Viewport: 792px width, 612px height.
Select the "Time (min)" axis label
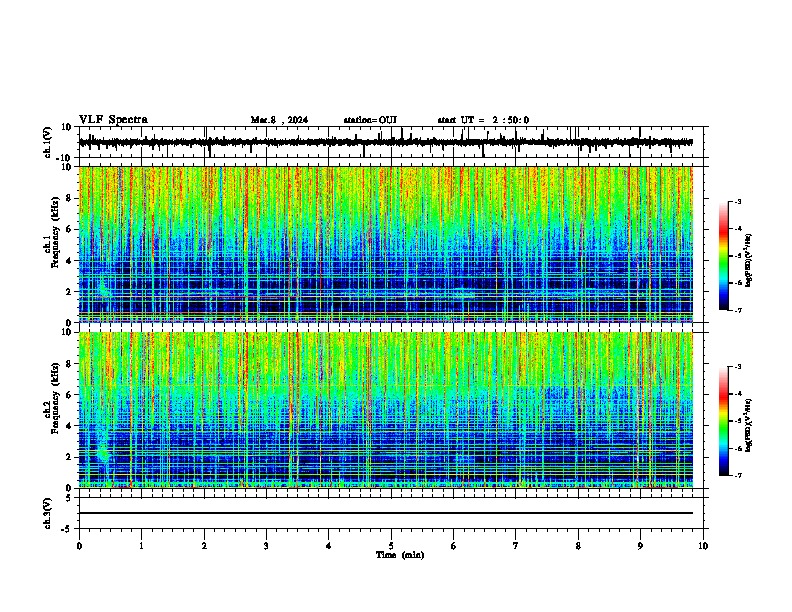coord(400,555)
